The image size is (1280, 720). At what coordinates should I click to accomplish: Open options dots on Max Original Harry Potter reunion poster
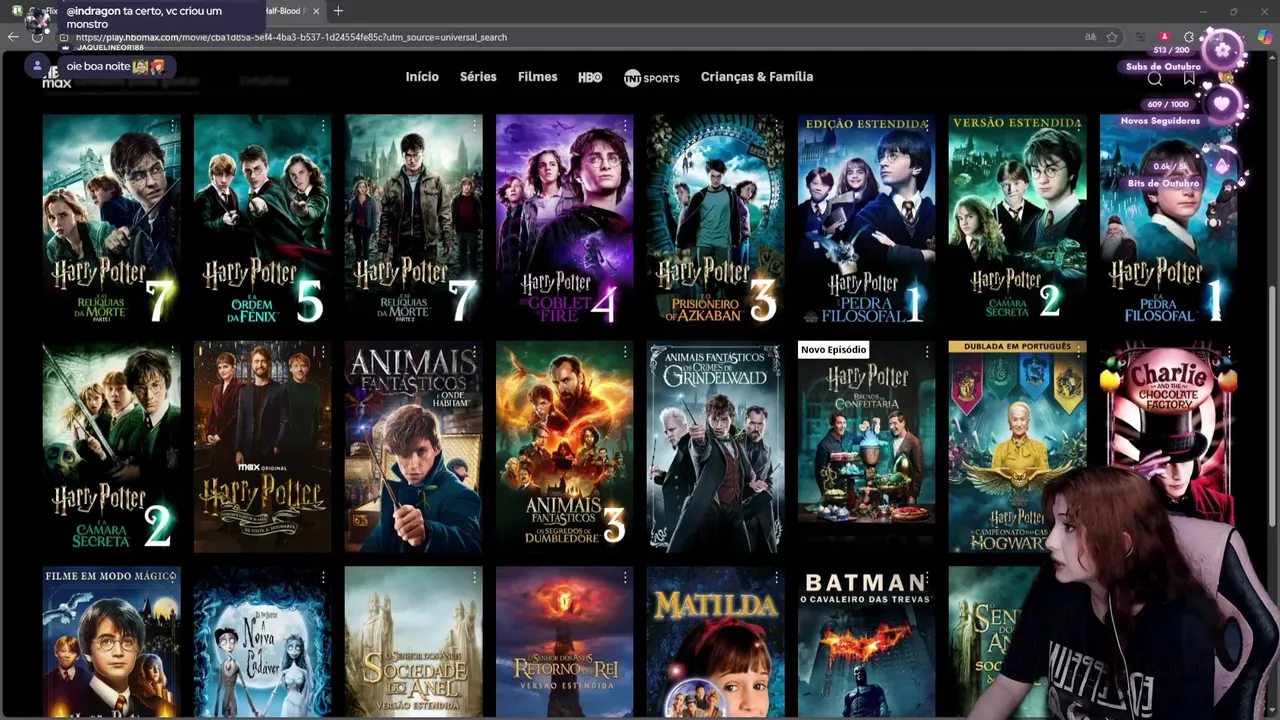[323, 352]
